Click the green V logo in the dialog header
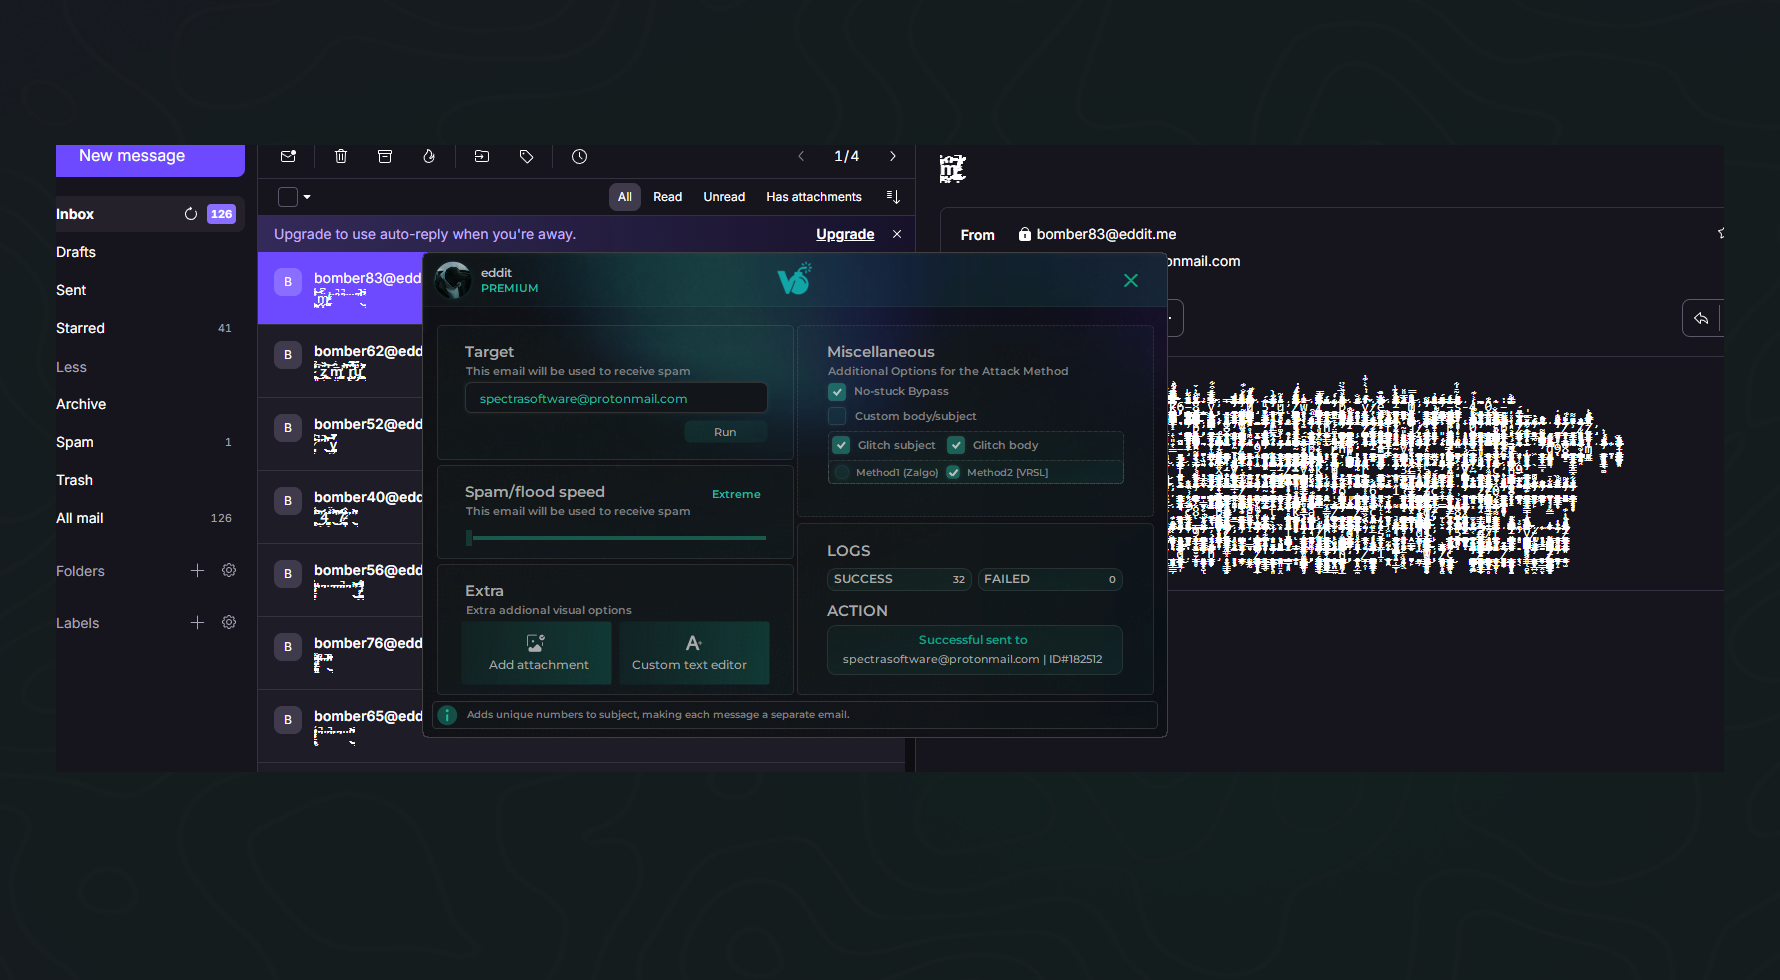 [794, 279]
